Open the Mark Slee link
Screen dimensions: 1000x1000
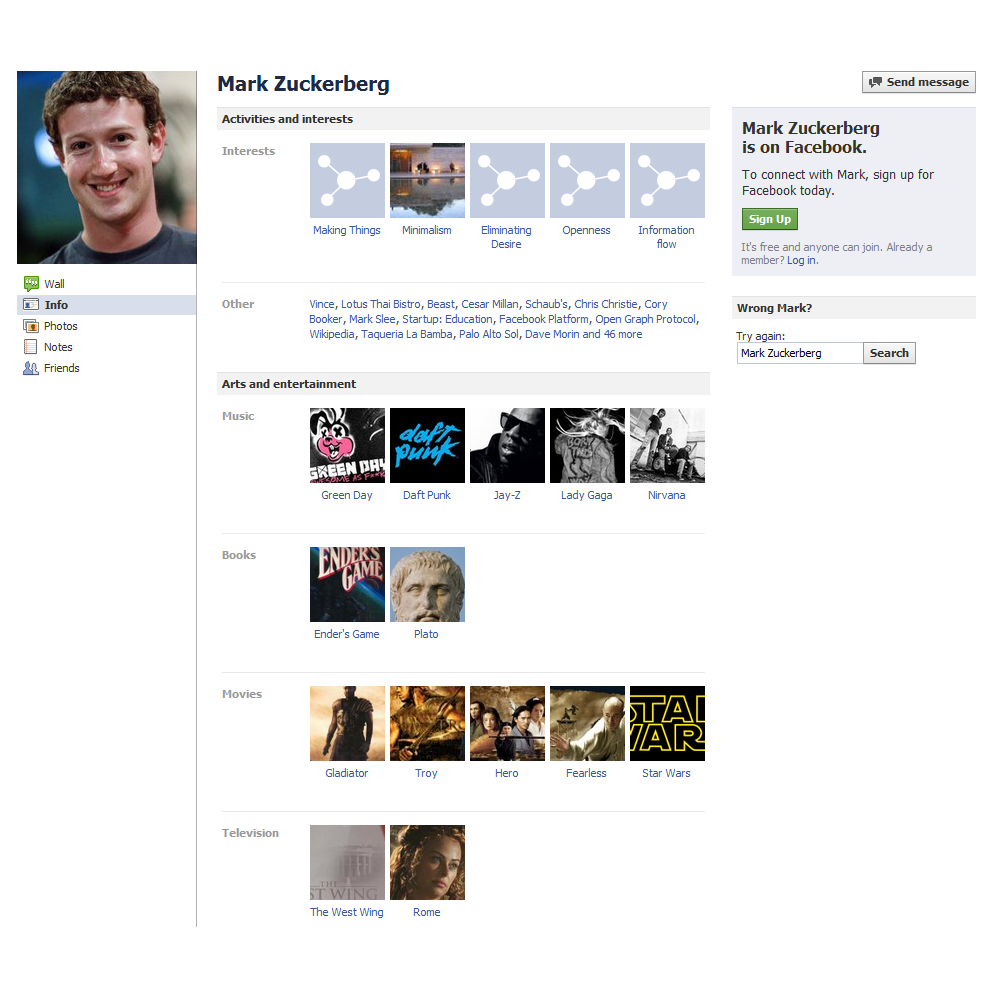click(x=372, y=319)
